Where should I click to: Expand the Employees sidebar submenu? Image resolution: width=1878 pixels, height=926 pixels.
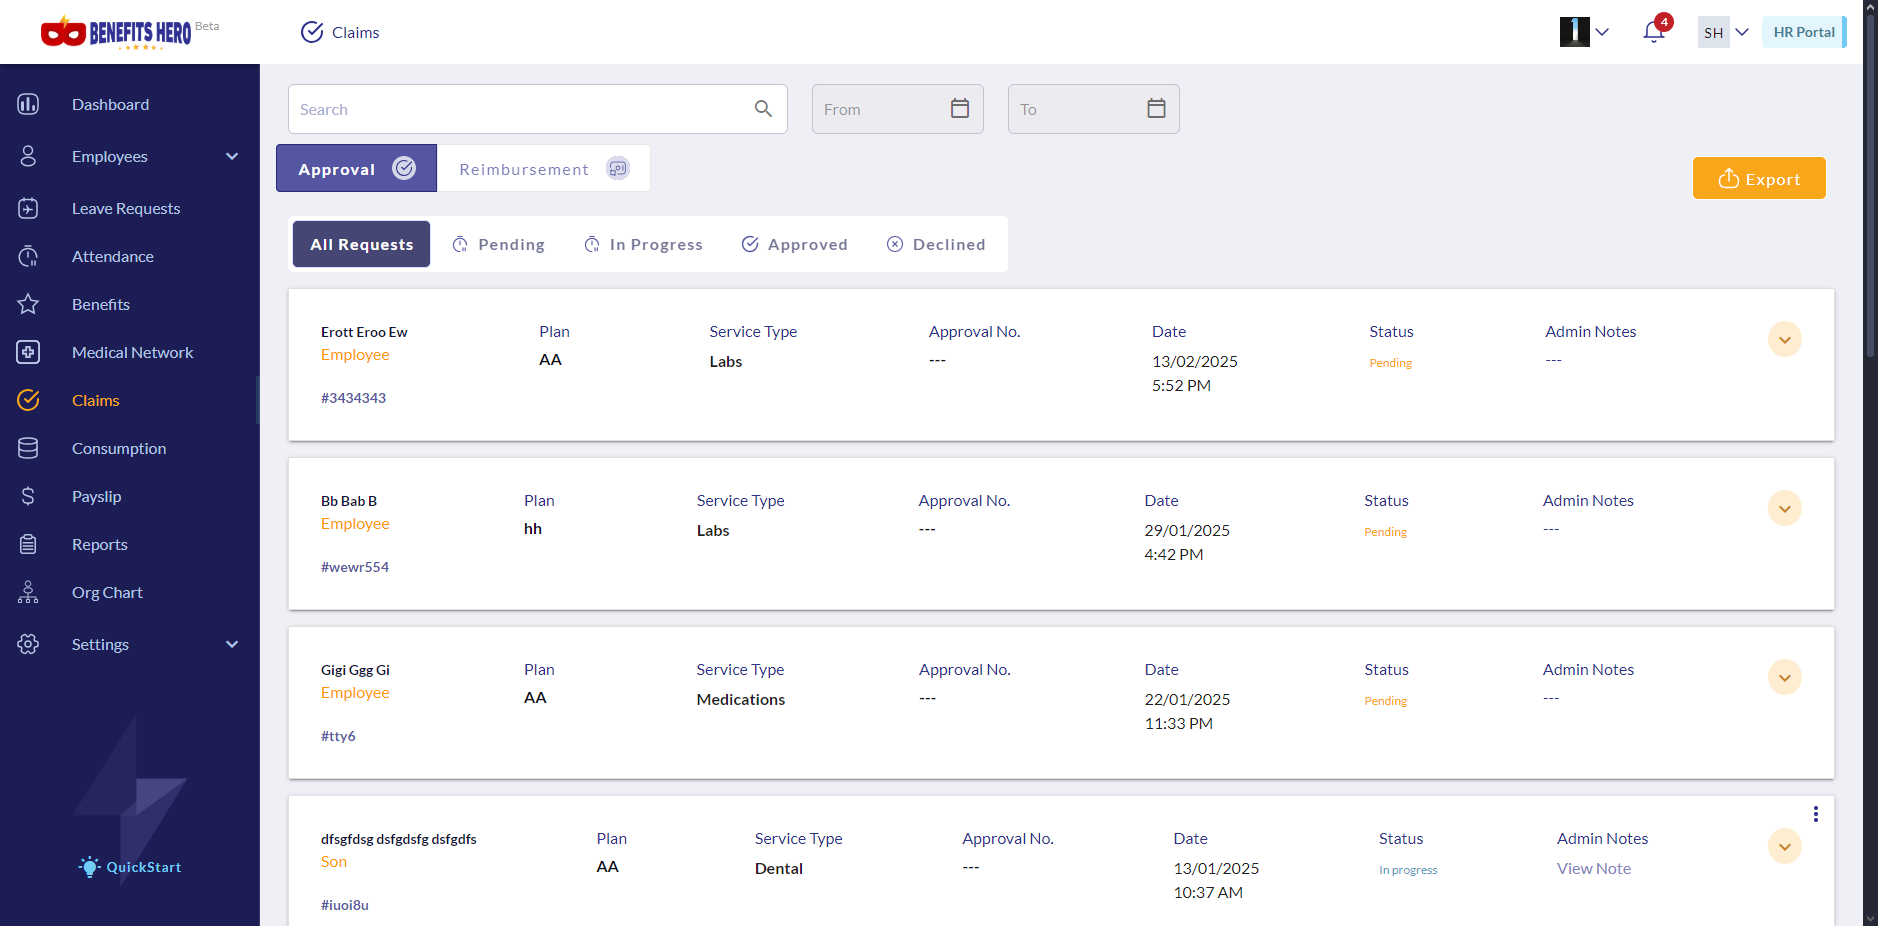(232, 156)
